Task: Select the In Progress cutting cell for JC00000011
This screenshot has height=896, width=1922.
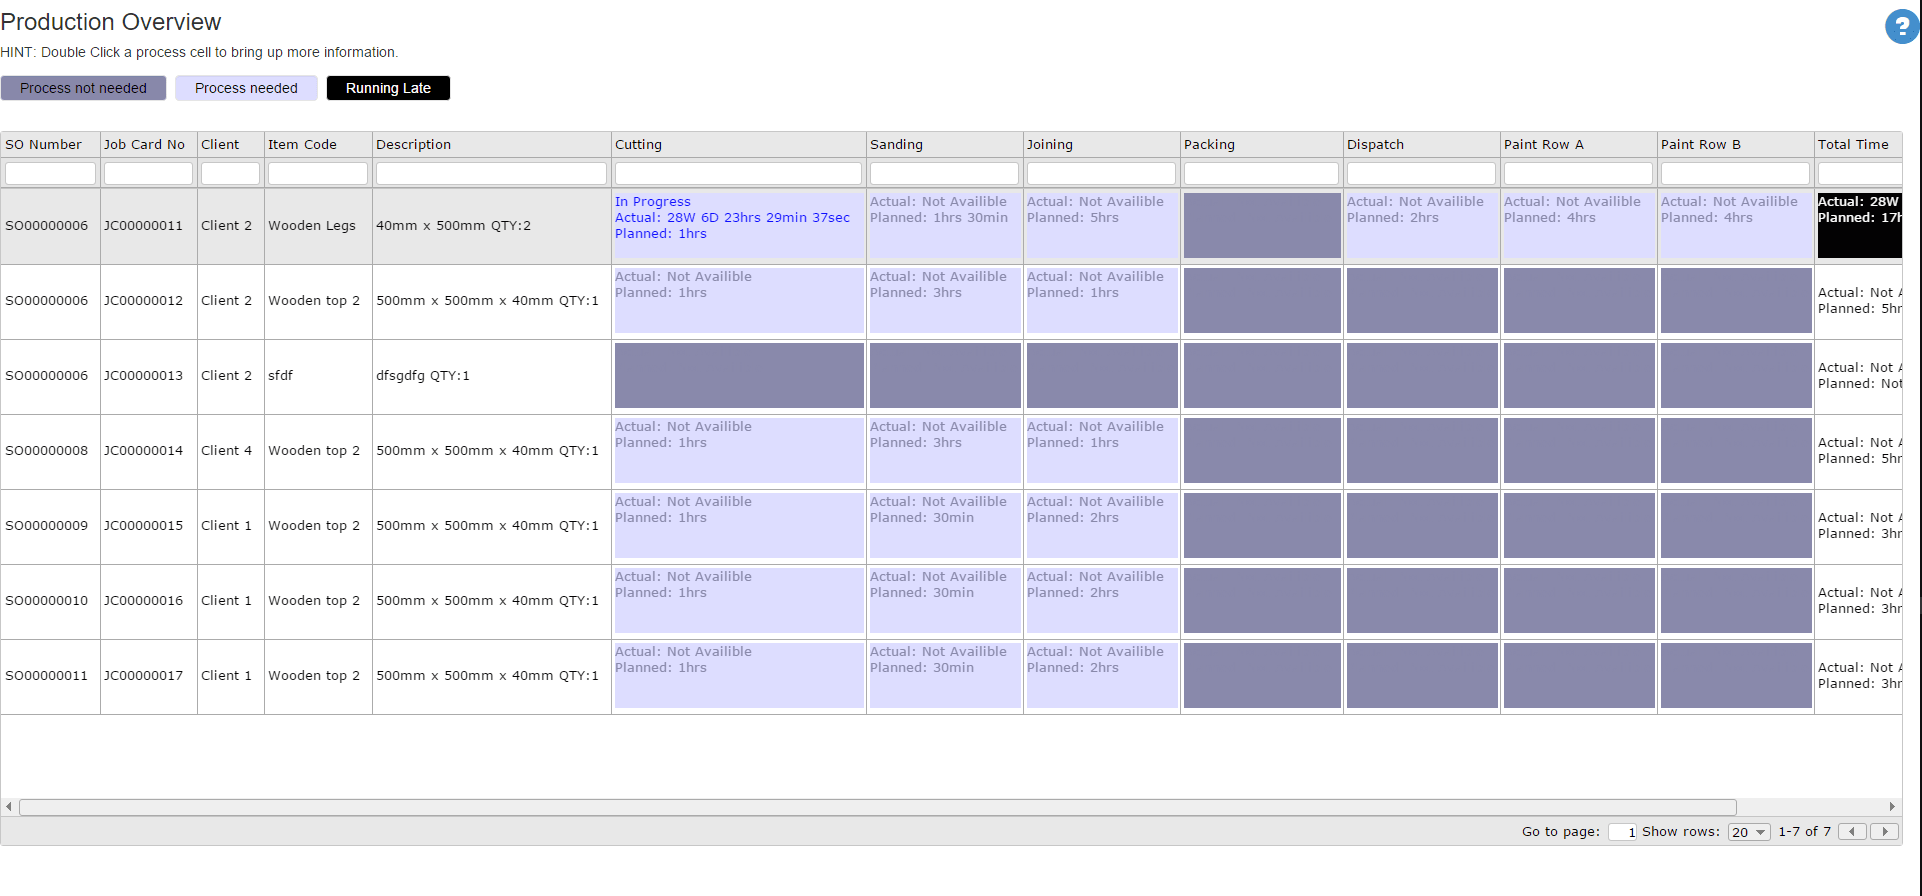Action: point(738,226)
